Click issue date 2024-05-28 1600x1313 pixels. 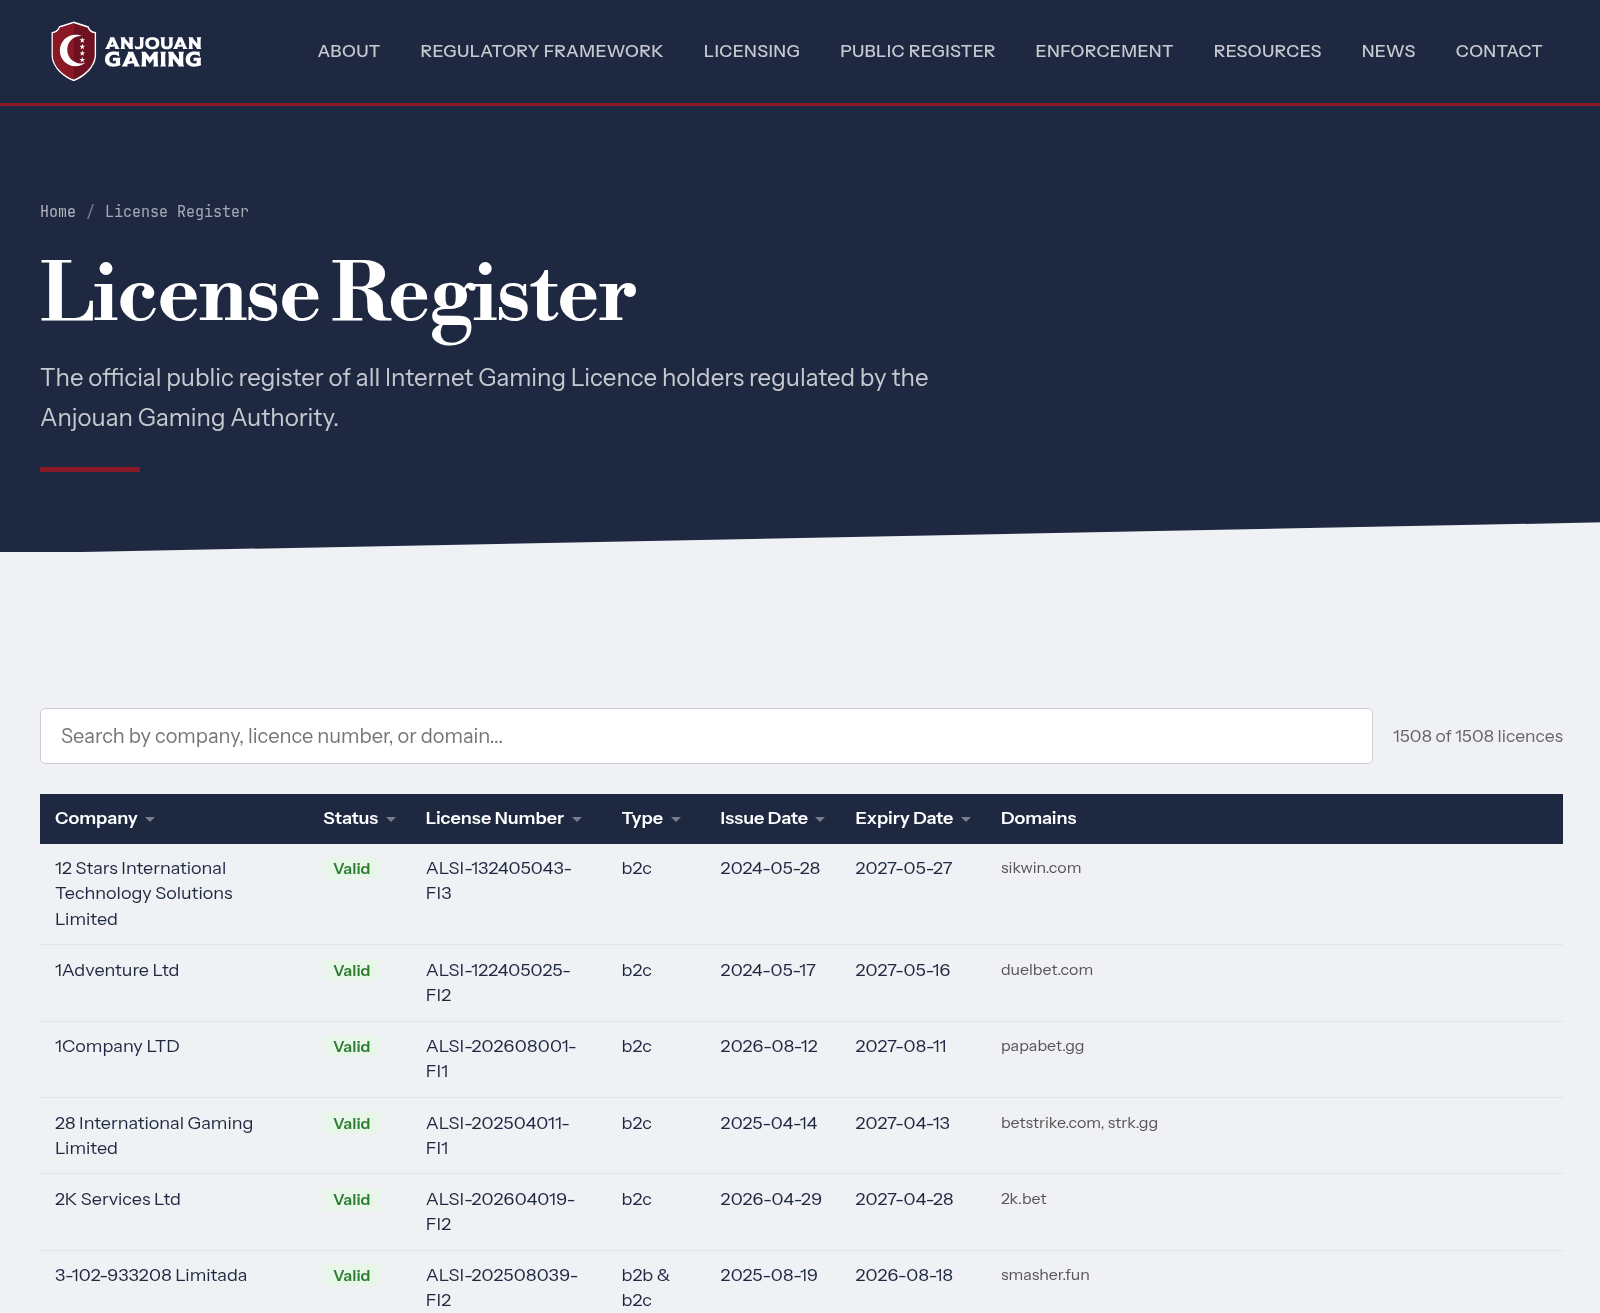coord(770,868)
